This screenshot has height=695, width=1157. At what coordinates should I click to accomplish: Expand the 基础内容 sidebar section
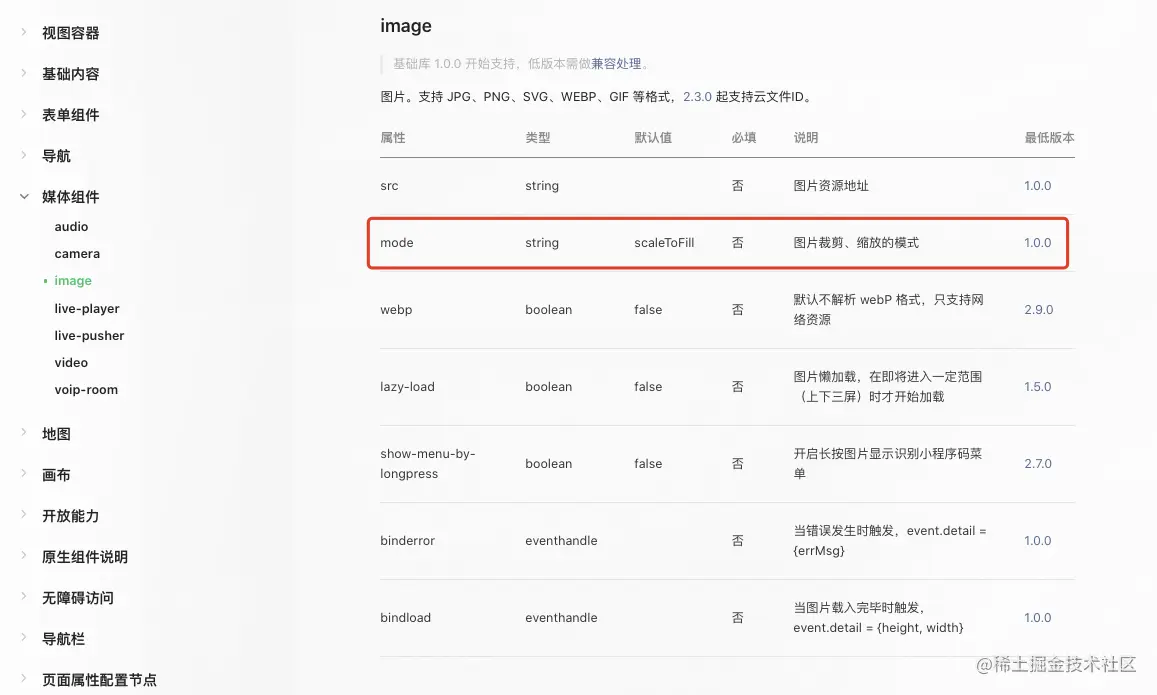coord(70,74)
